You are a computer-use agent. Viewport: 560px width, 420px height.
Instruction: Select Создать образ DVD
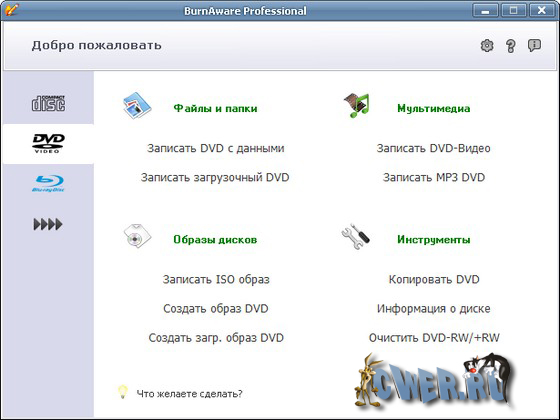pyautogui.click(x=216, y=309)
